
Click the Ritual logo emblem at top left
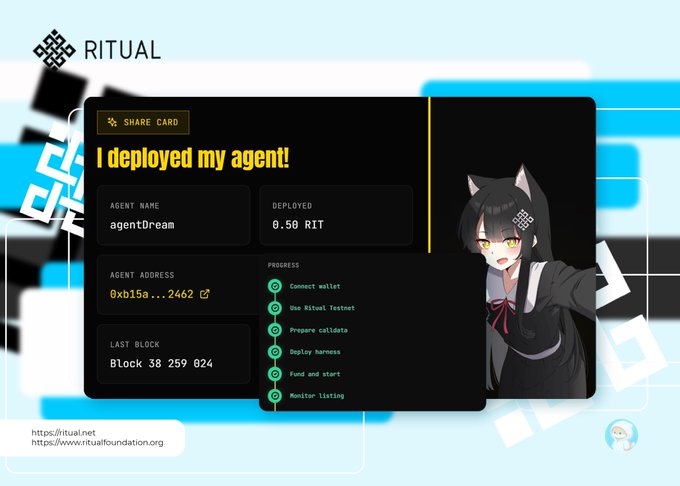pos(54,49)
